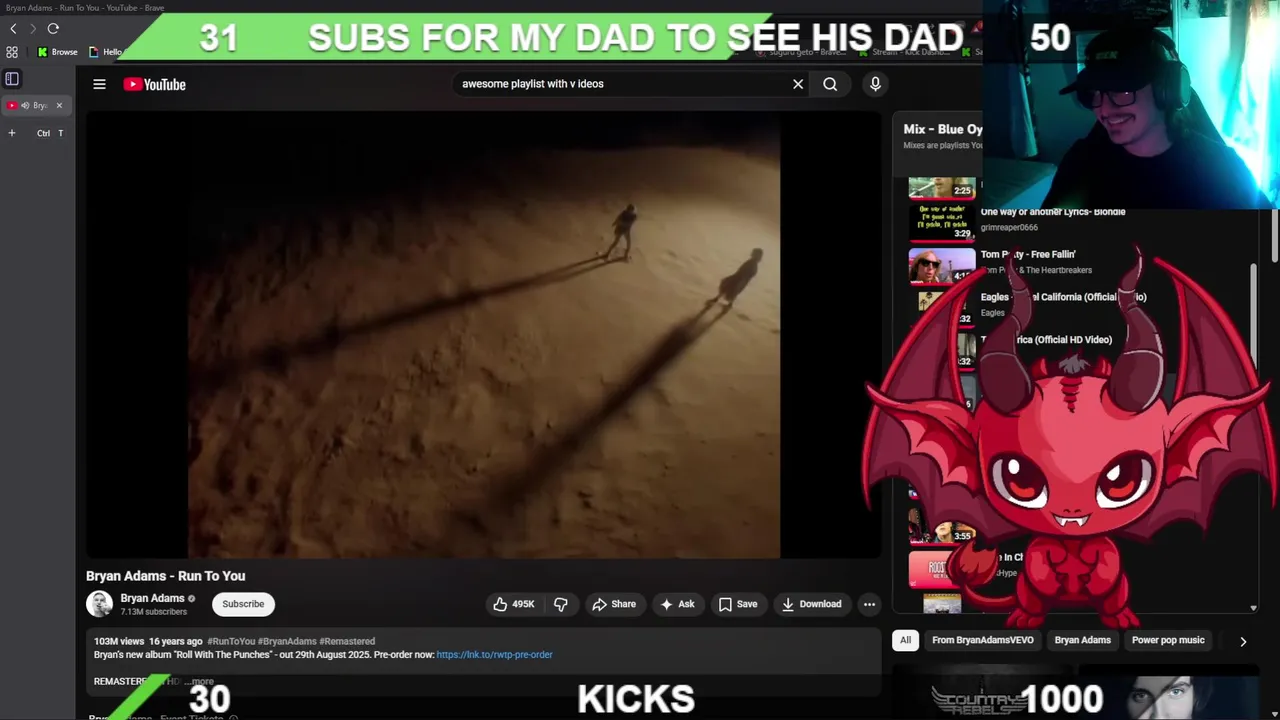Open the YouTube hamburger guide menu

99,84
